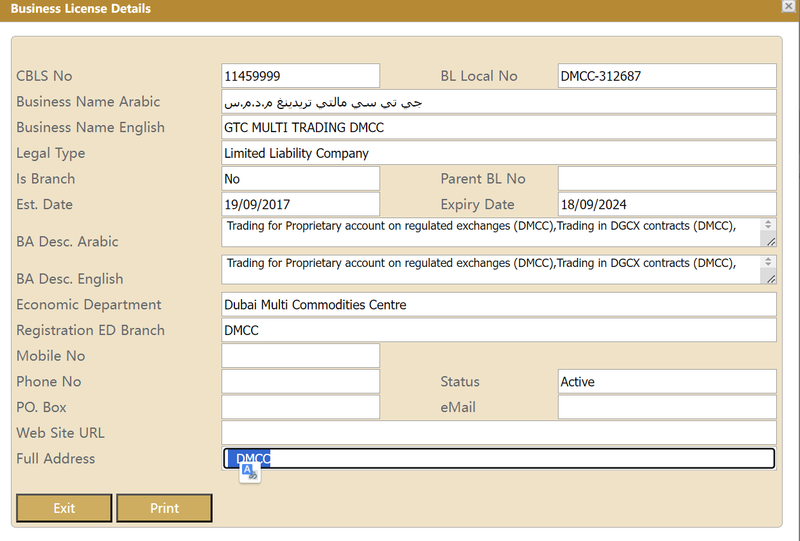This screenshot has height=541, width=800.
Task: Click the BL Local No label
Action: click(479, 76)
